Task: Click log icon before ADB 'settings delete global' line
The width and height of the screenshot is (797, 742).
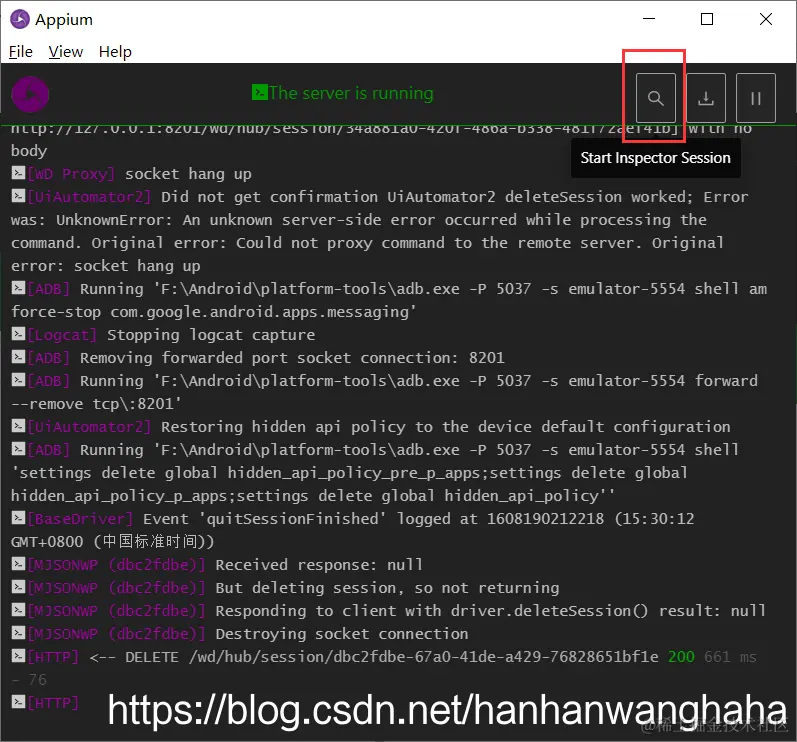Action: 18,449
